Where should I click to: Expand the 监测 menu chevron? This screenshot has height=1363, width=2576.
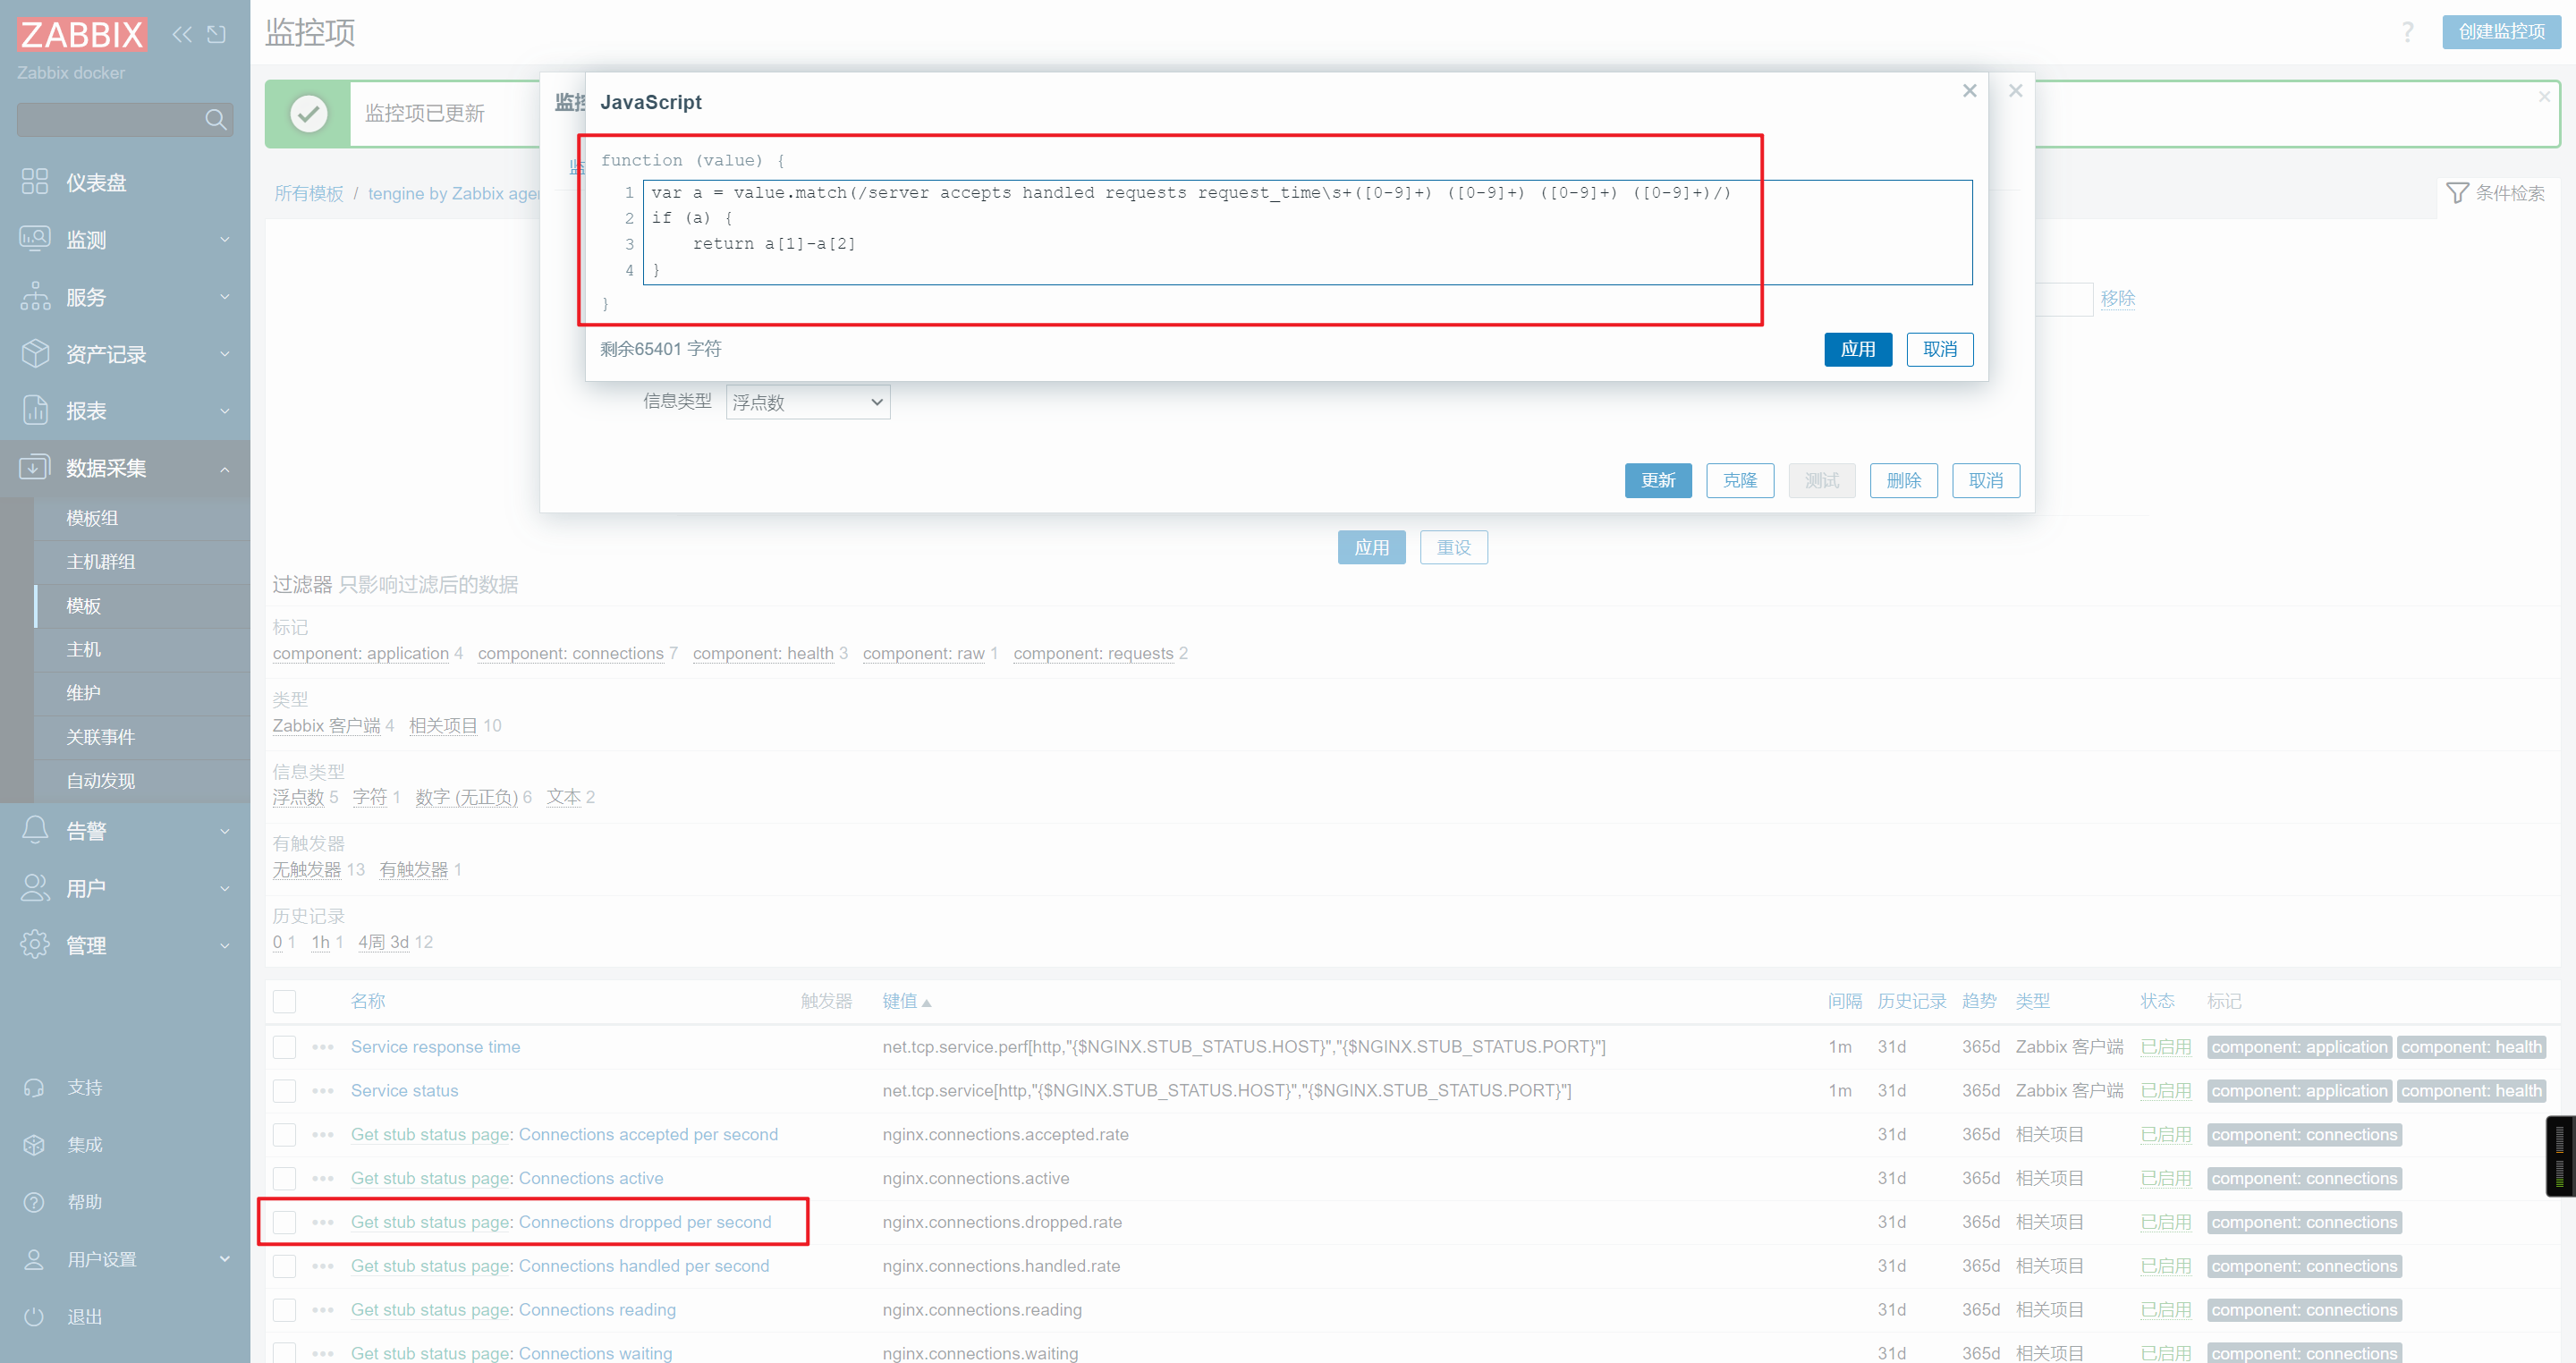click(224, 240)
